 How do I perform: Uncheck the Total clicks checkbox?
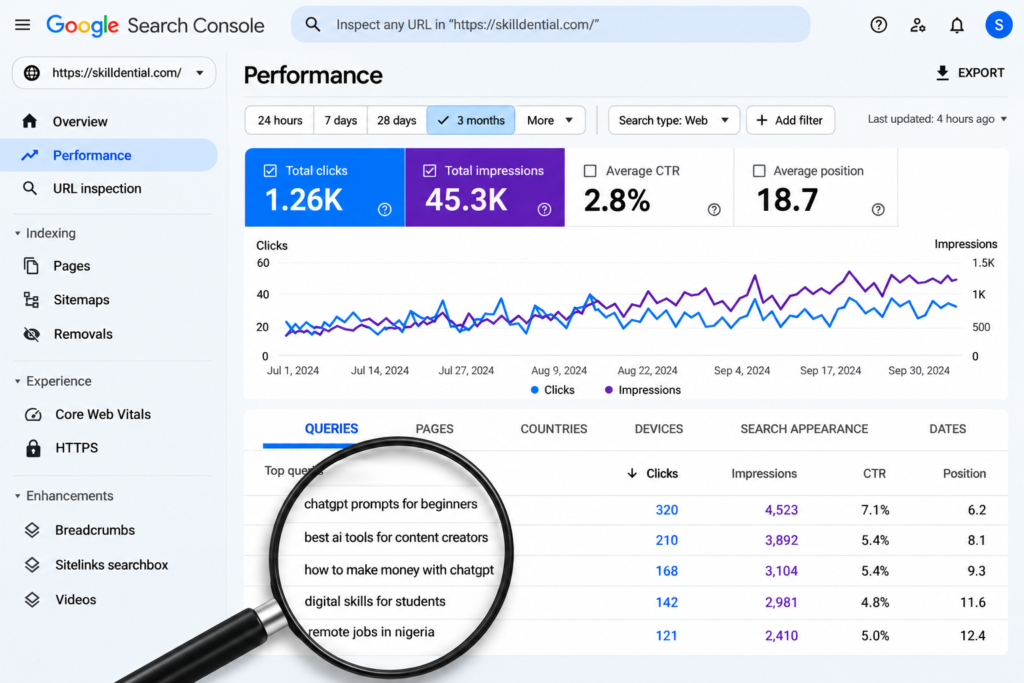[270, 170]
